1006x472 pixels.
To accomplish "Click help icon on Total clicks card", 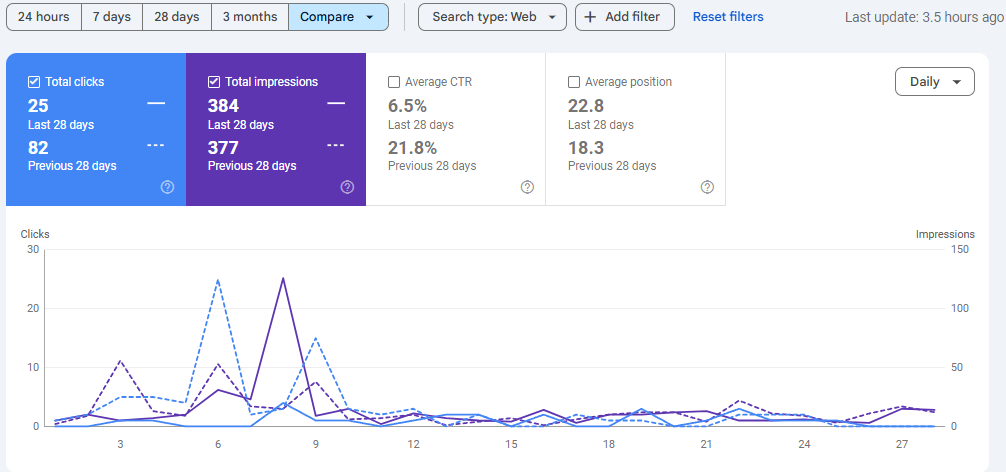I will coord(167,187).
